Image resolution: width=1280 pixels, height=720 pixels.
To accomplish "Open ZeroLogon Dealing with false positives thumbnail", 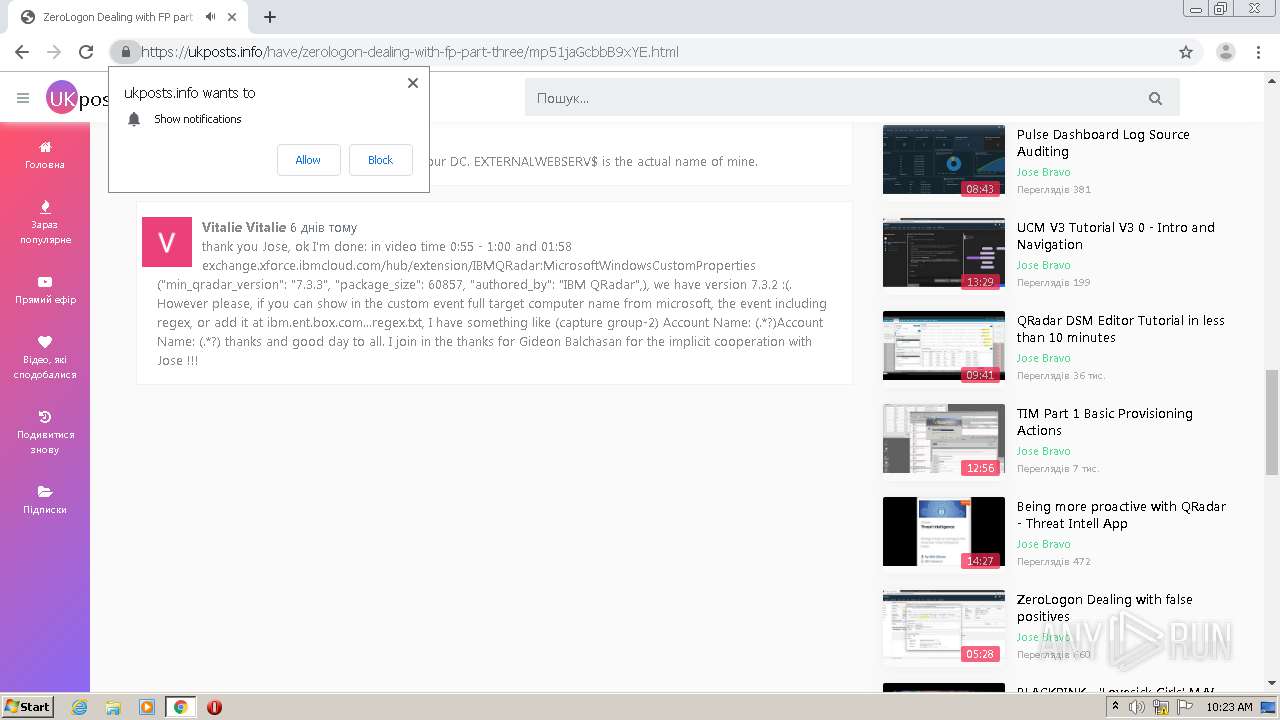I will [x=944, y=625].
